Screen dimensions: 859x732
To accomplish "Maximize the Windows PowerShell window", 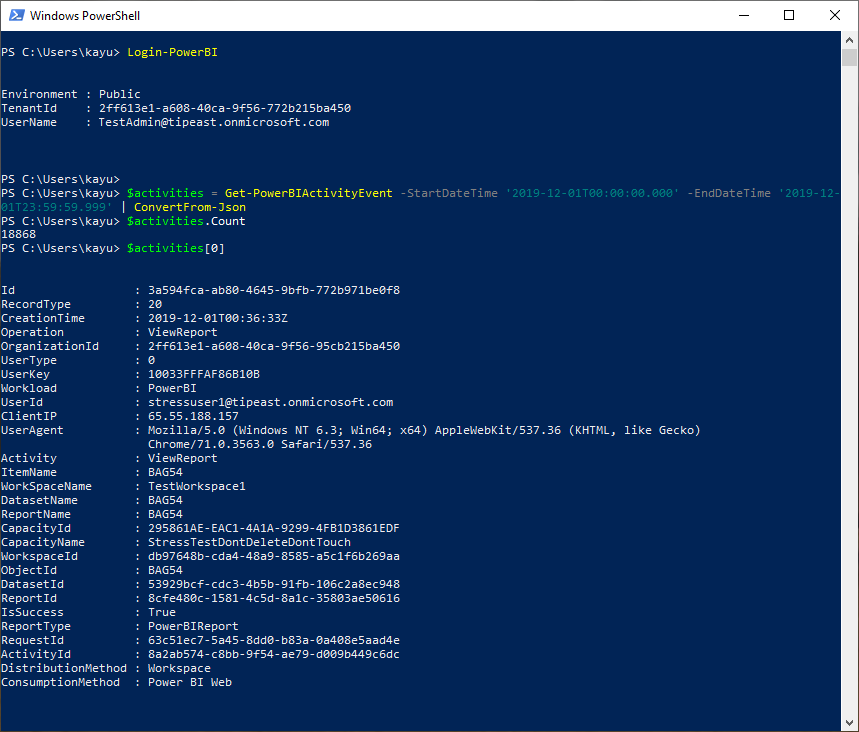I will [789, 16].
